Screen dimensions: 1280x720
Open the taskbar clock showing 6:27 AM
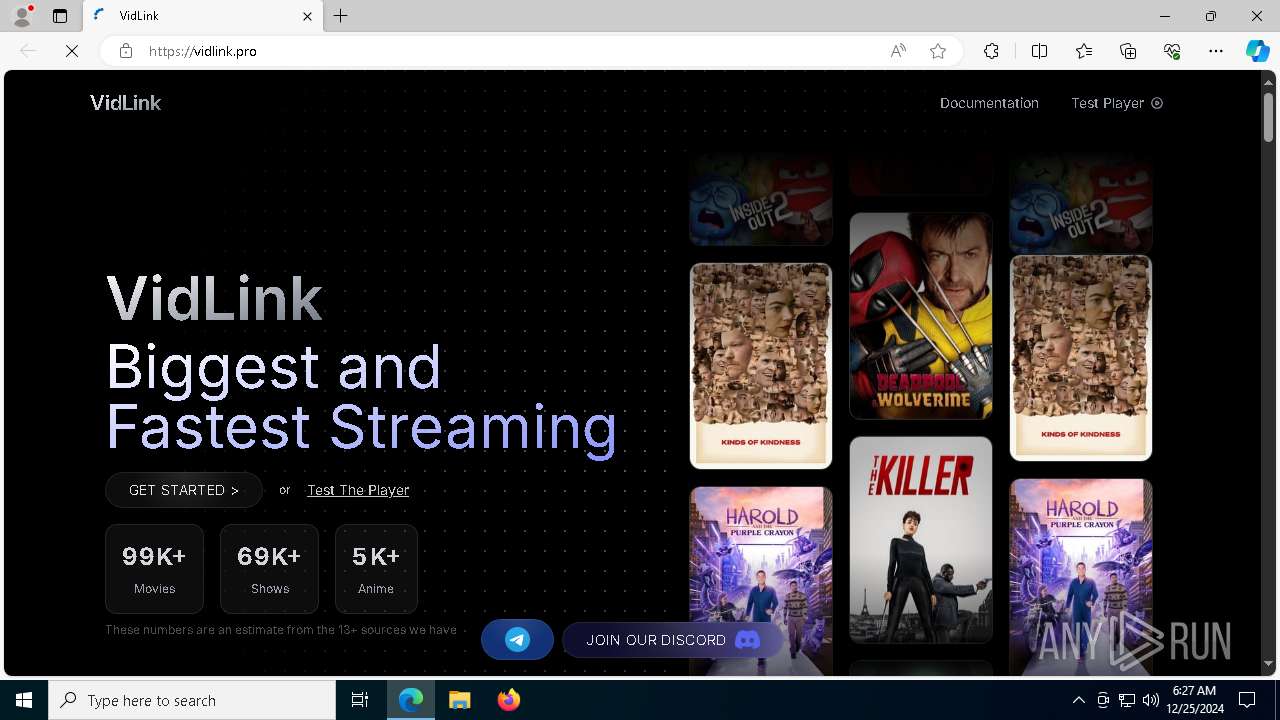click(1193, 700)
